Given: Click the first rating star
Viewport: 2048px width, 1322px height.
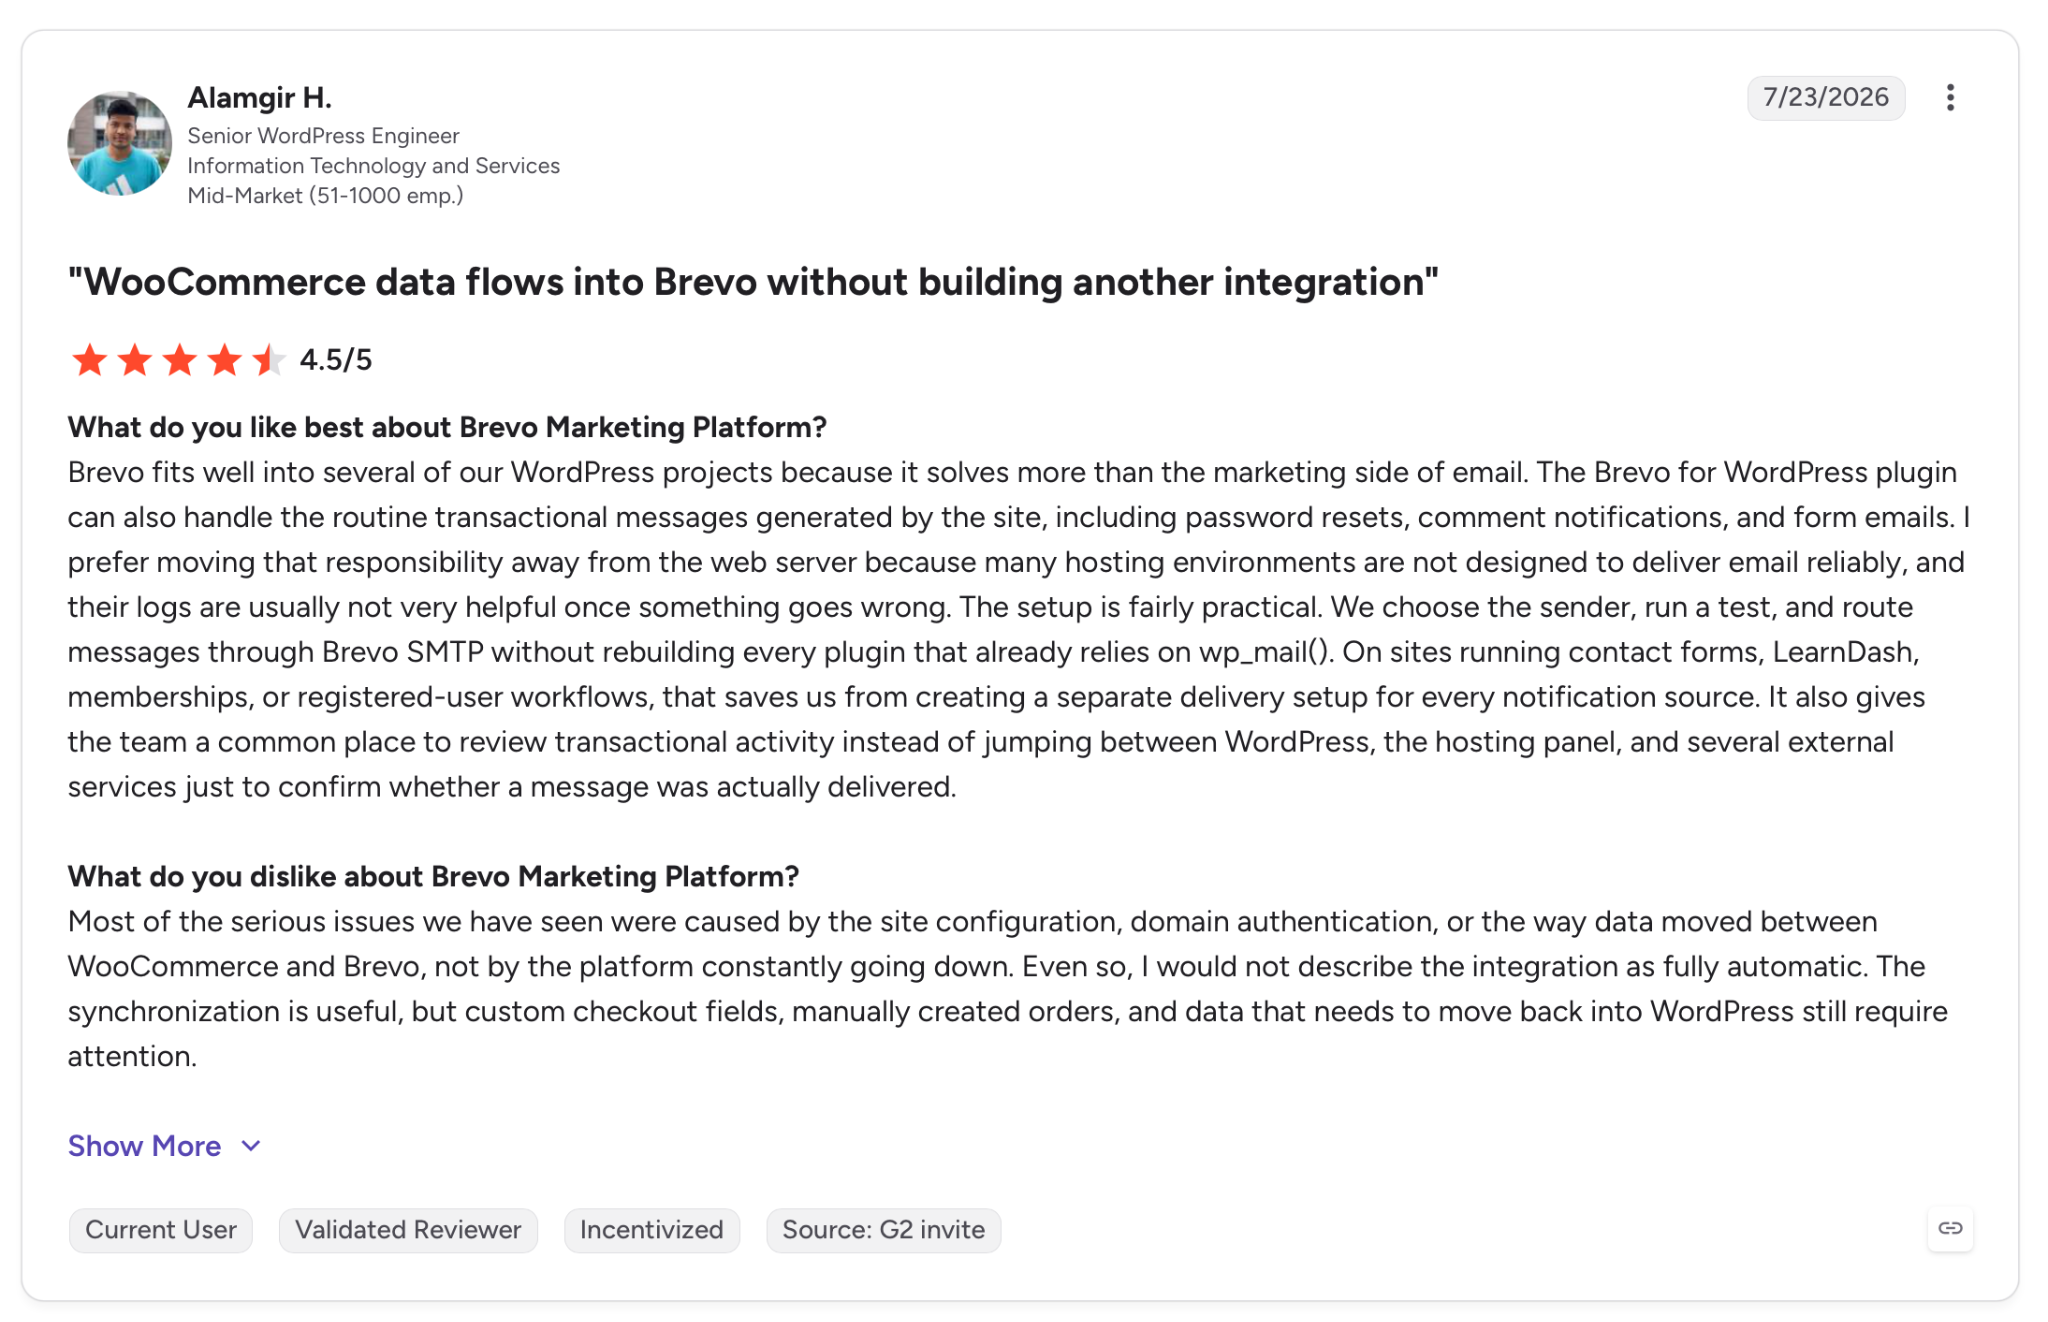Looking at the screenshot, I should coord(89,359).
